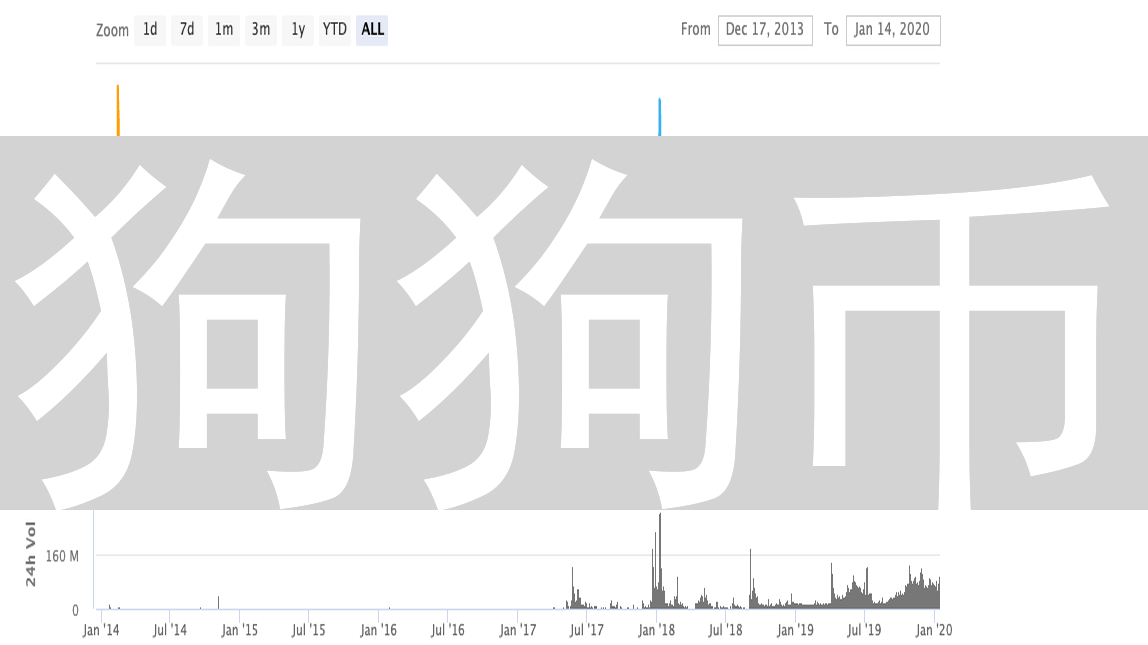Screen dimensions: 1148x645
Task: Select the blue line spike near Jan '18
Action: (660, 117)
